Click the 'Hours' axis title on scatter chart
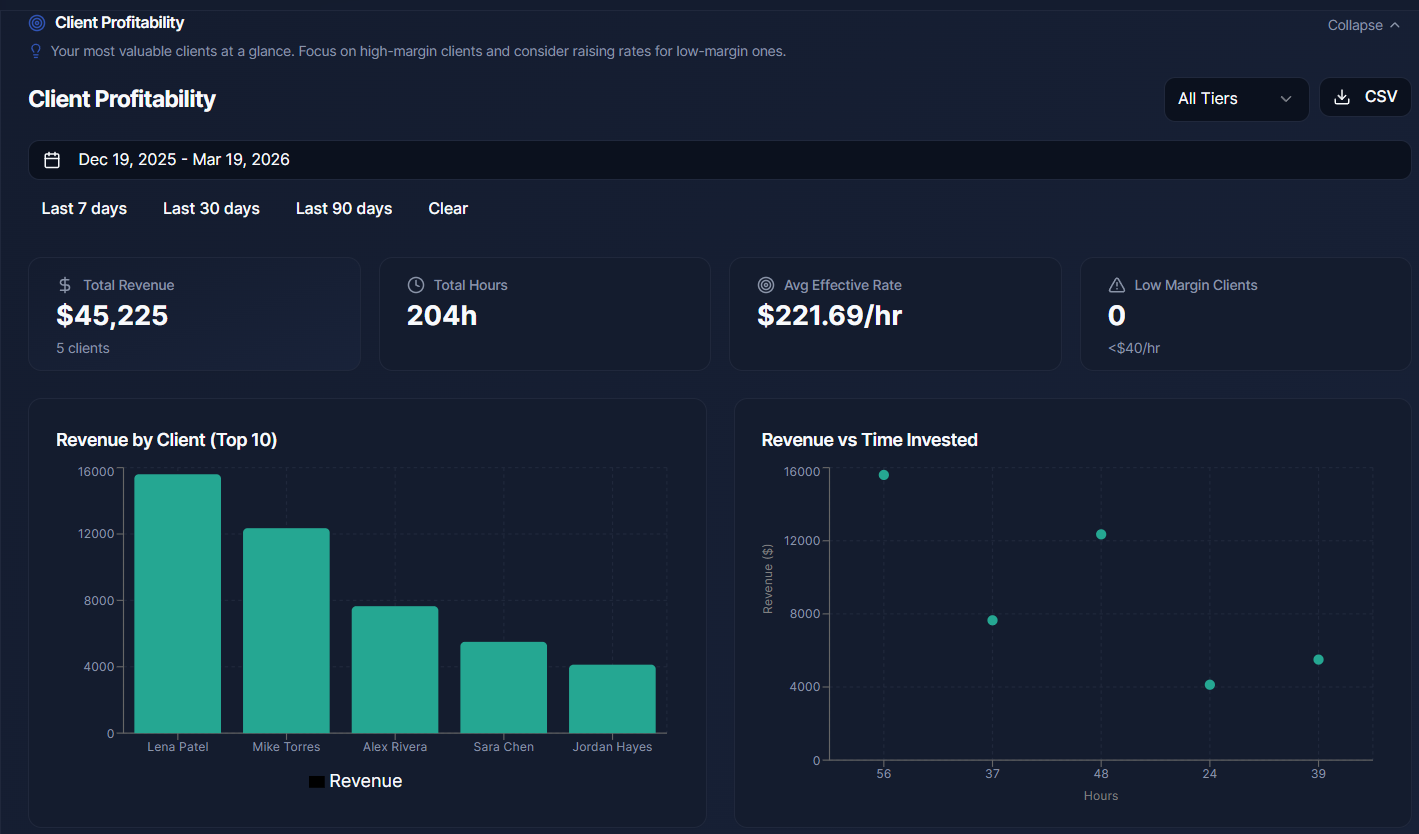The width and height of the screenshot is (1419, 834). click(1101, 796)
